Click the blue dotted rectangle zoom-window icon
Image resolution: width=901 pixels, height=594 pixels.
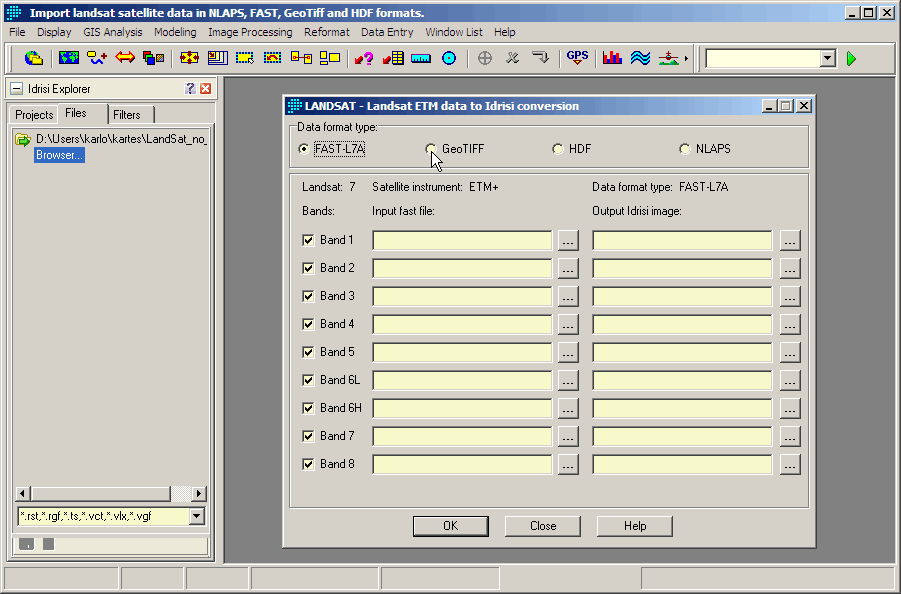click(x=245, y=58)
